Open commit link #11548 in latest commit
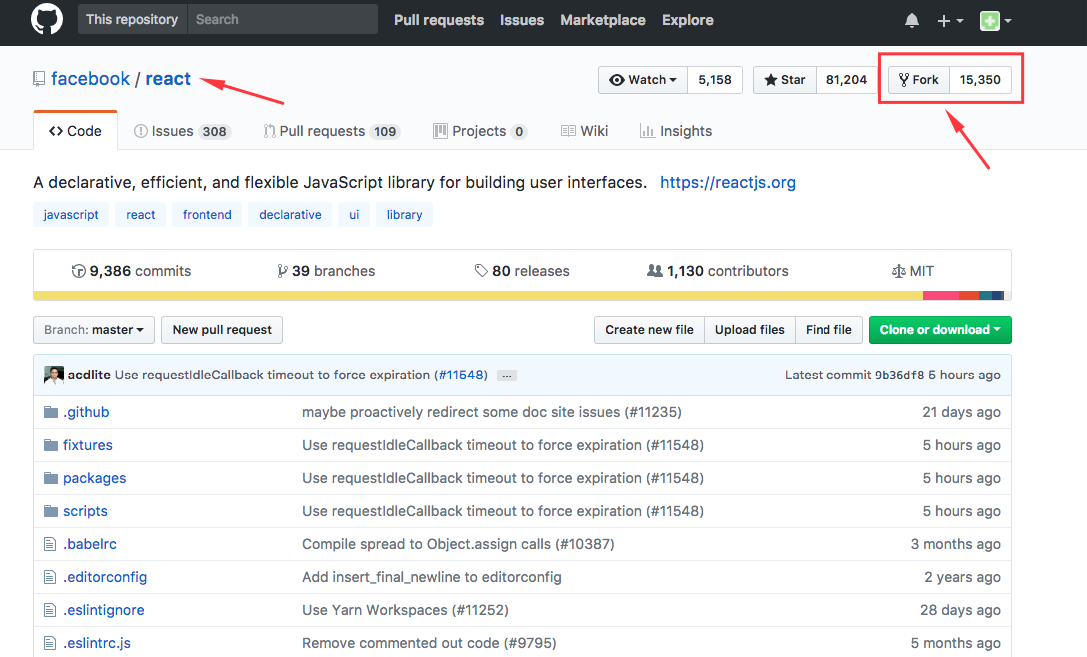 460,375
